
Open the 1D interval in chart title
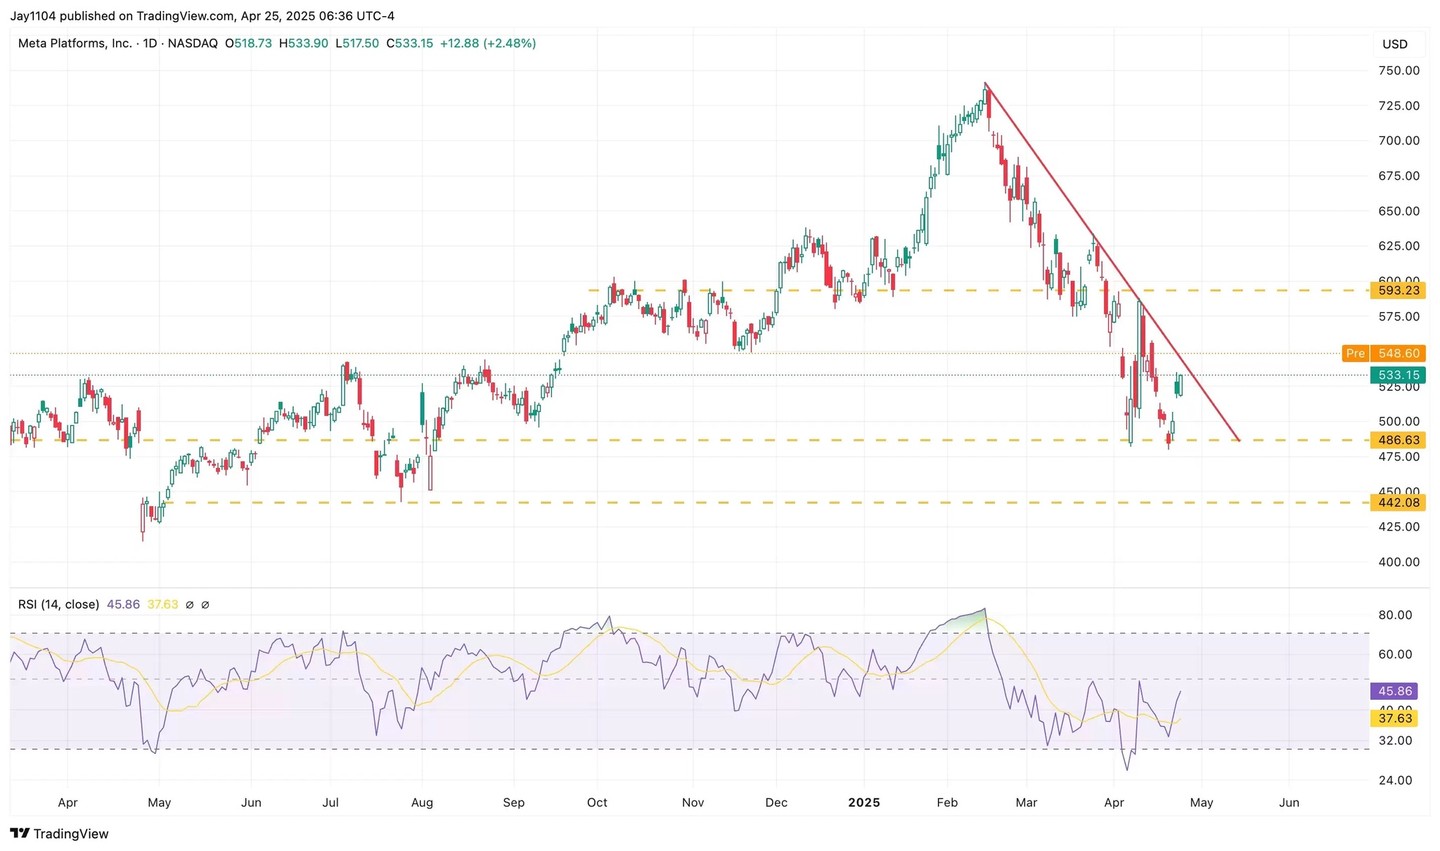(149, 44)
